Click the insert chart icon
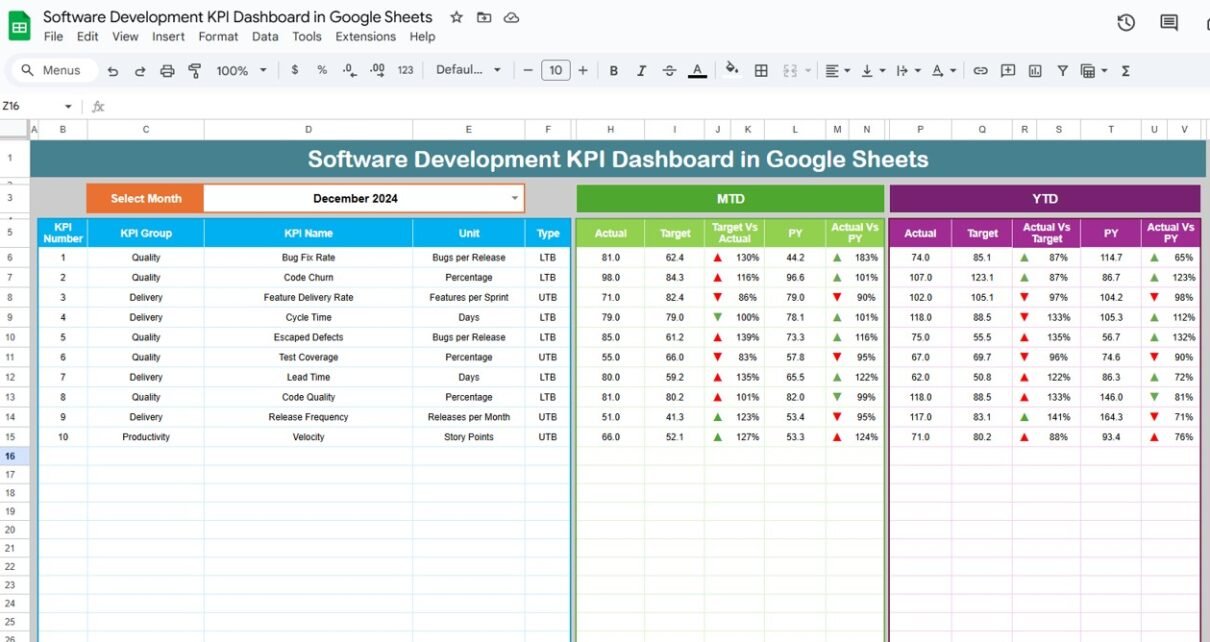Screen dimensions: 1210x642 click(1035, 71)
